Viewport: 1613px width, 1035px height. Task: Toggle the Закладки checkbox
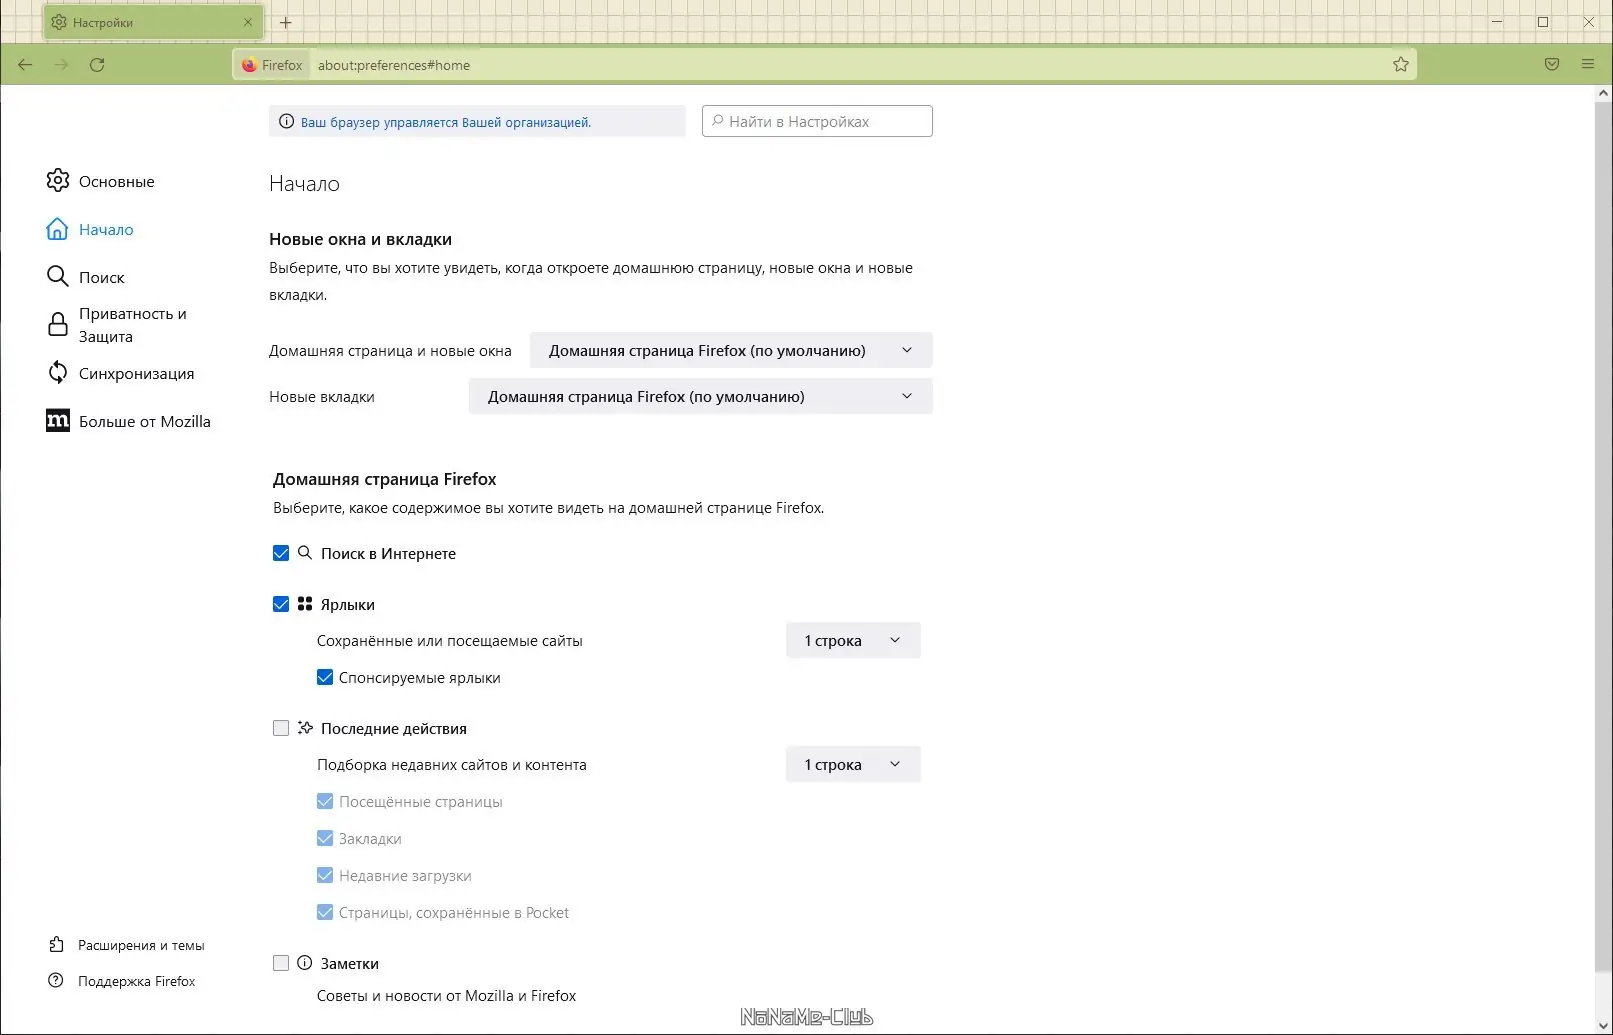pos(325,838)
